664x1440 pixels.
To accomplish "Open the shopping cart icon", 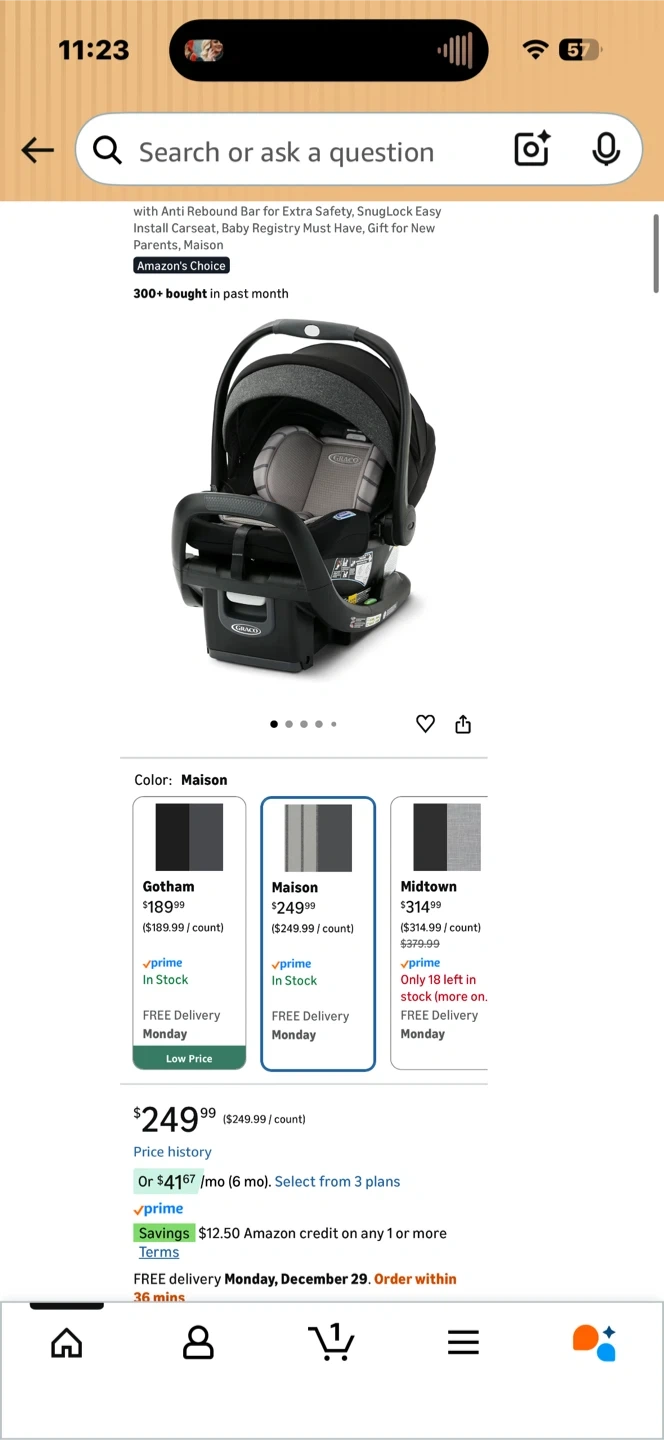I will point(331,1342).
